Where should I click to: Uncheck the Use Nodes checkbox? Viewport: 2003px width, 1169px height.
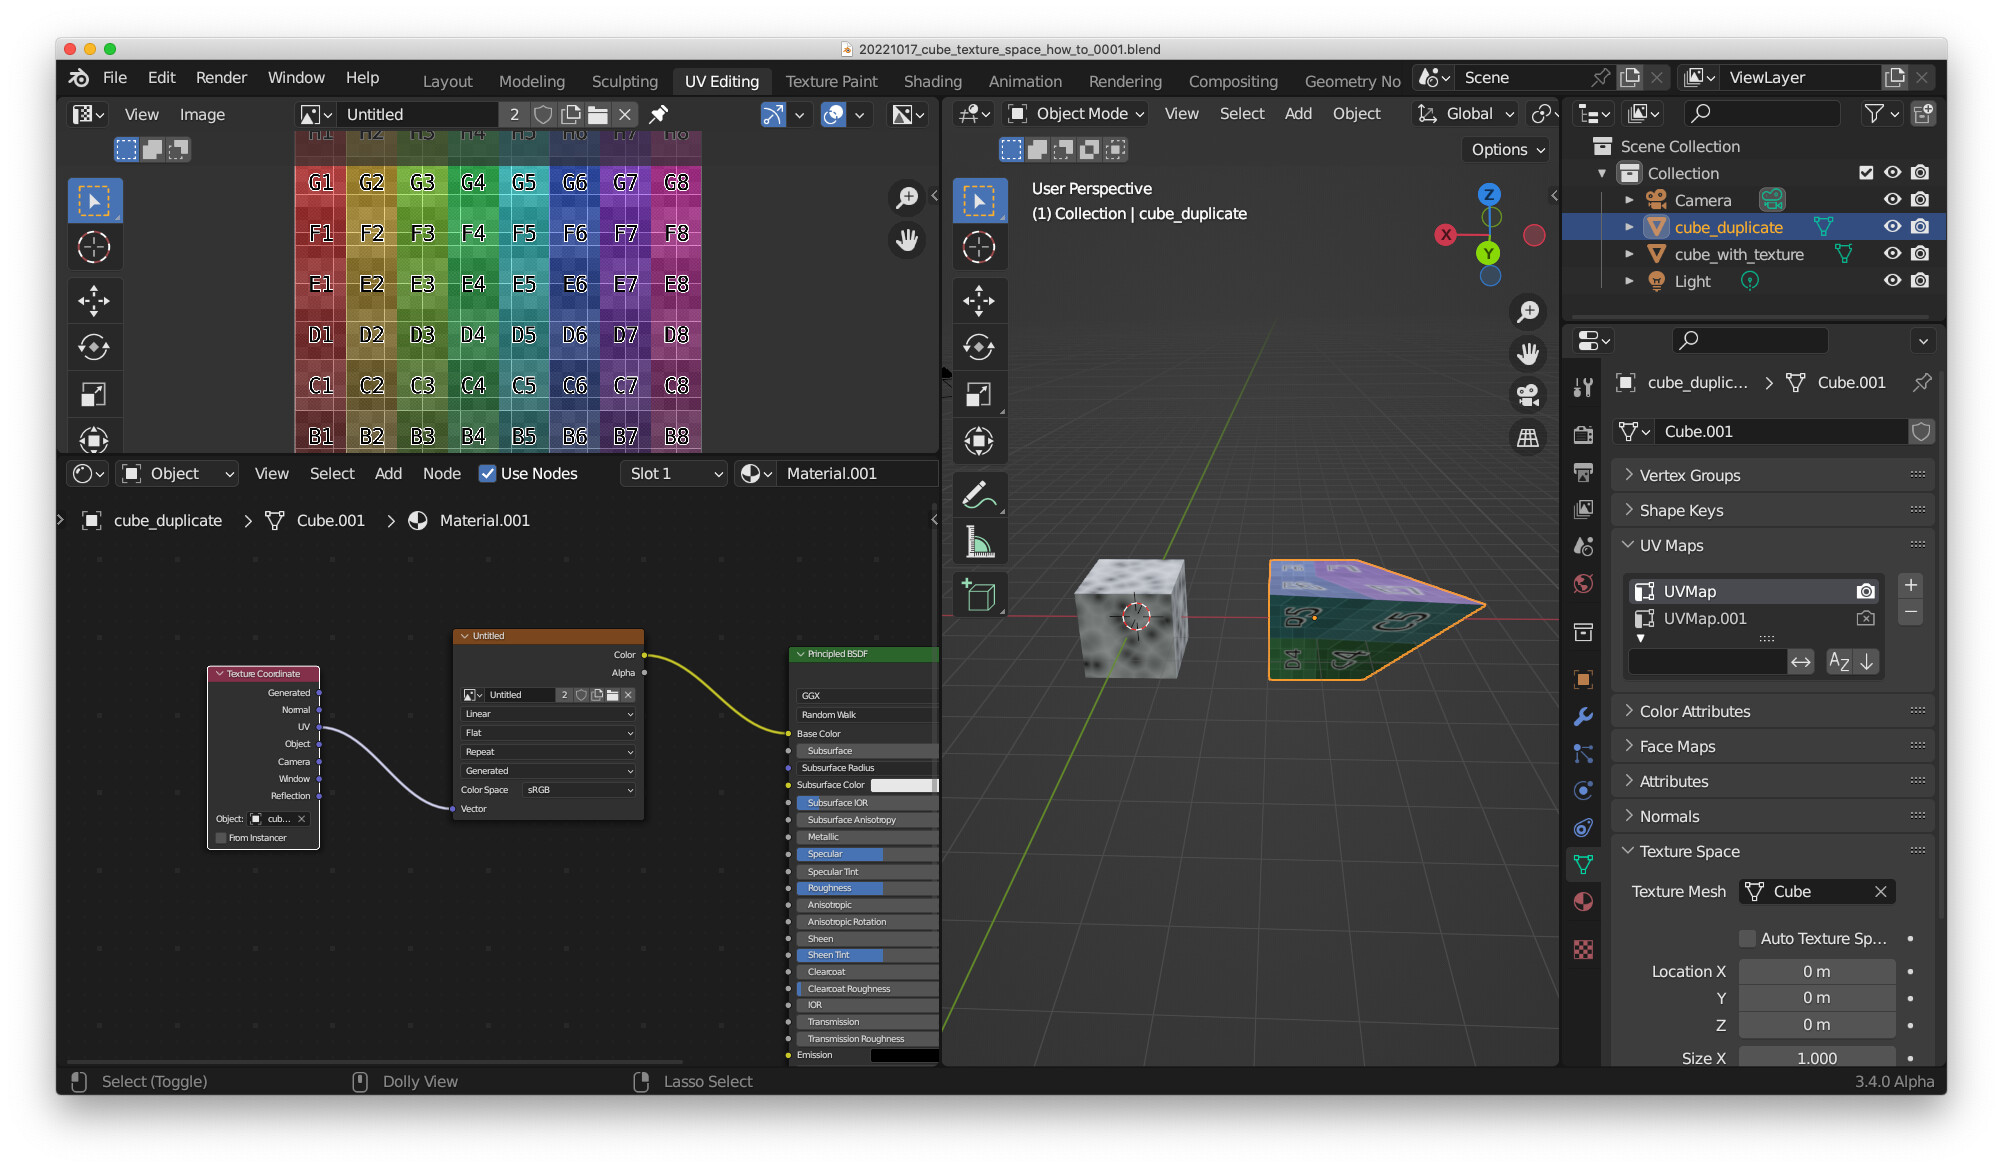tap(487, 473)
